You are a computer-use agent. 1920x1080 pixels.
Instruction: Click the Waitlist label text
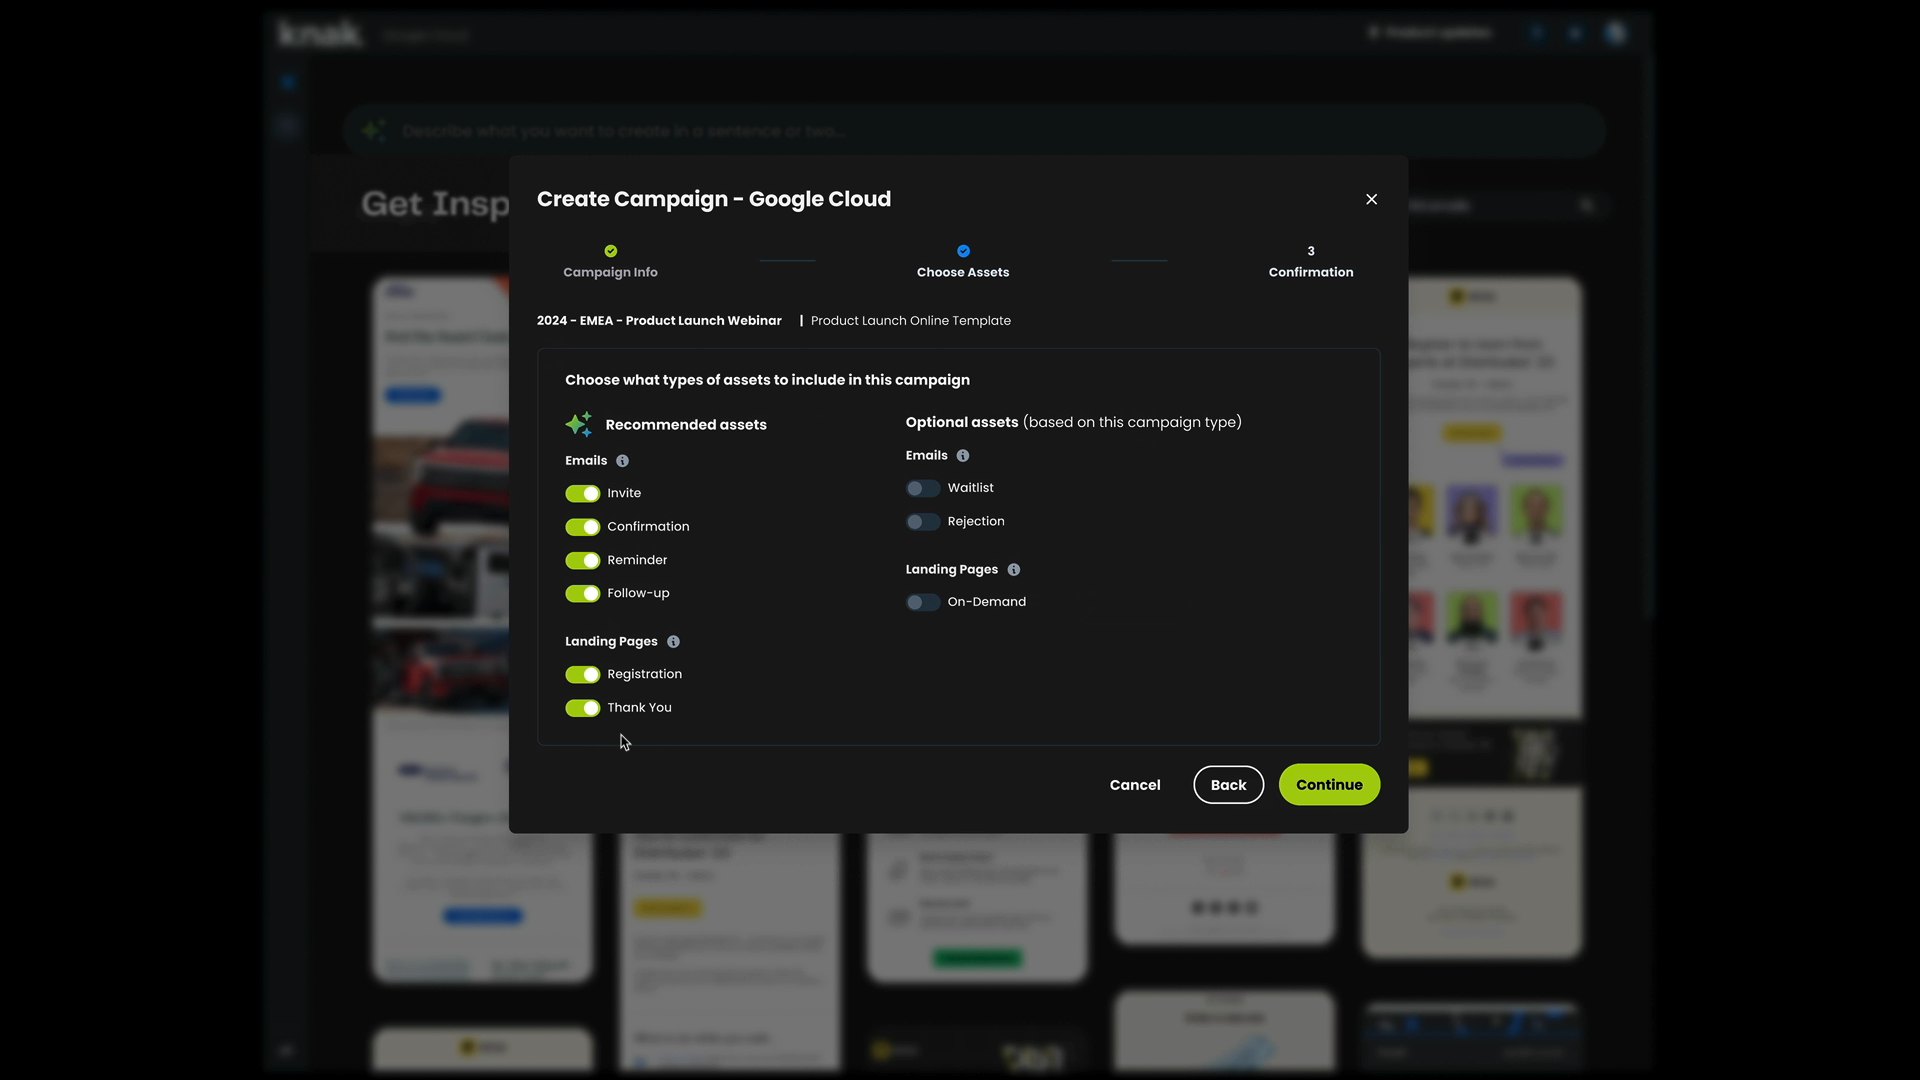(971, 488)
